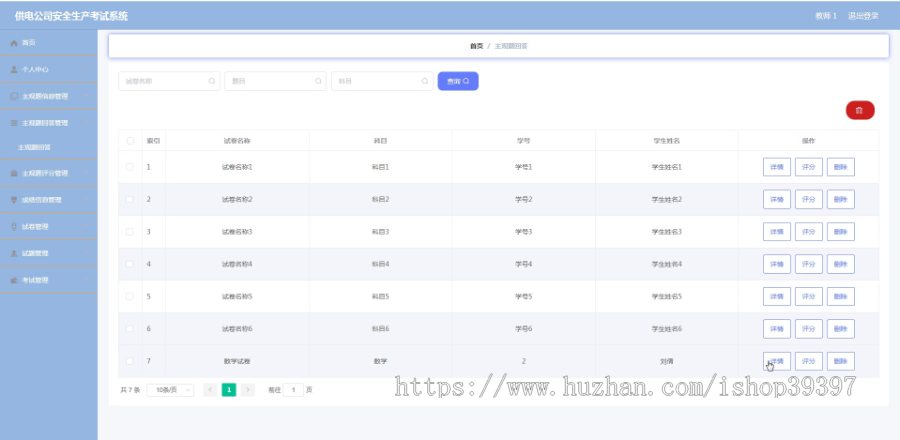Click the icon beside 试卷管理
Screen dimensions: 900x440
point(14,227)
